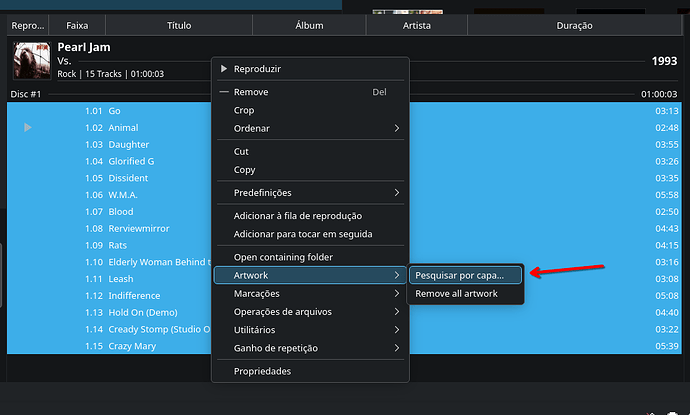This screenshot has width=690, height=415.
Task: Click Copy in the context menu
Action: 244,170
